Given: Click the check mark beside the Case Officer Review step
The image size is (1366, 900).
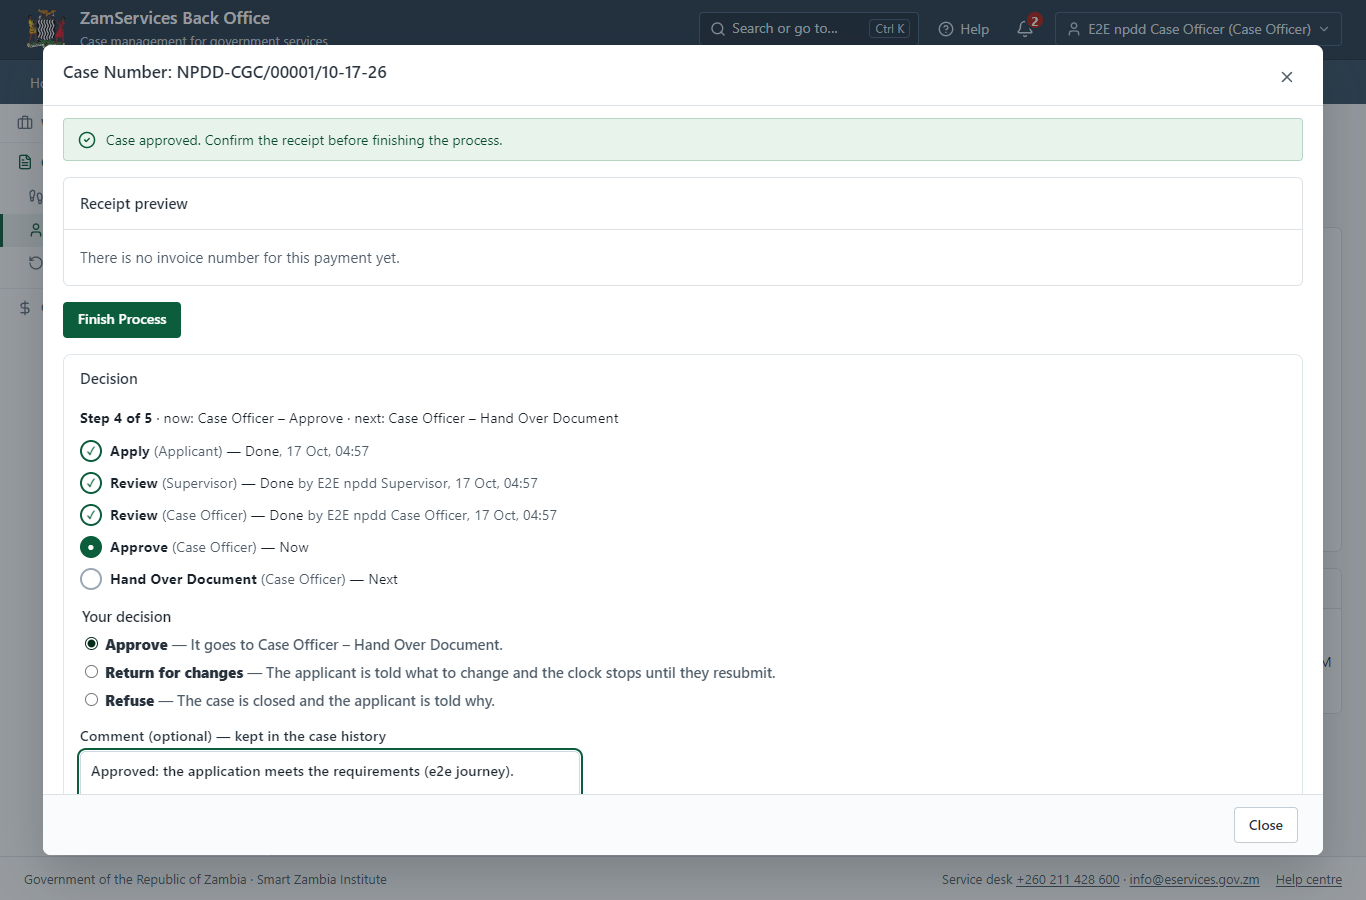Looking at the screenshot, I should (x=91, y=515).
